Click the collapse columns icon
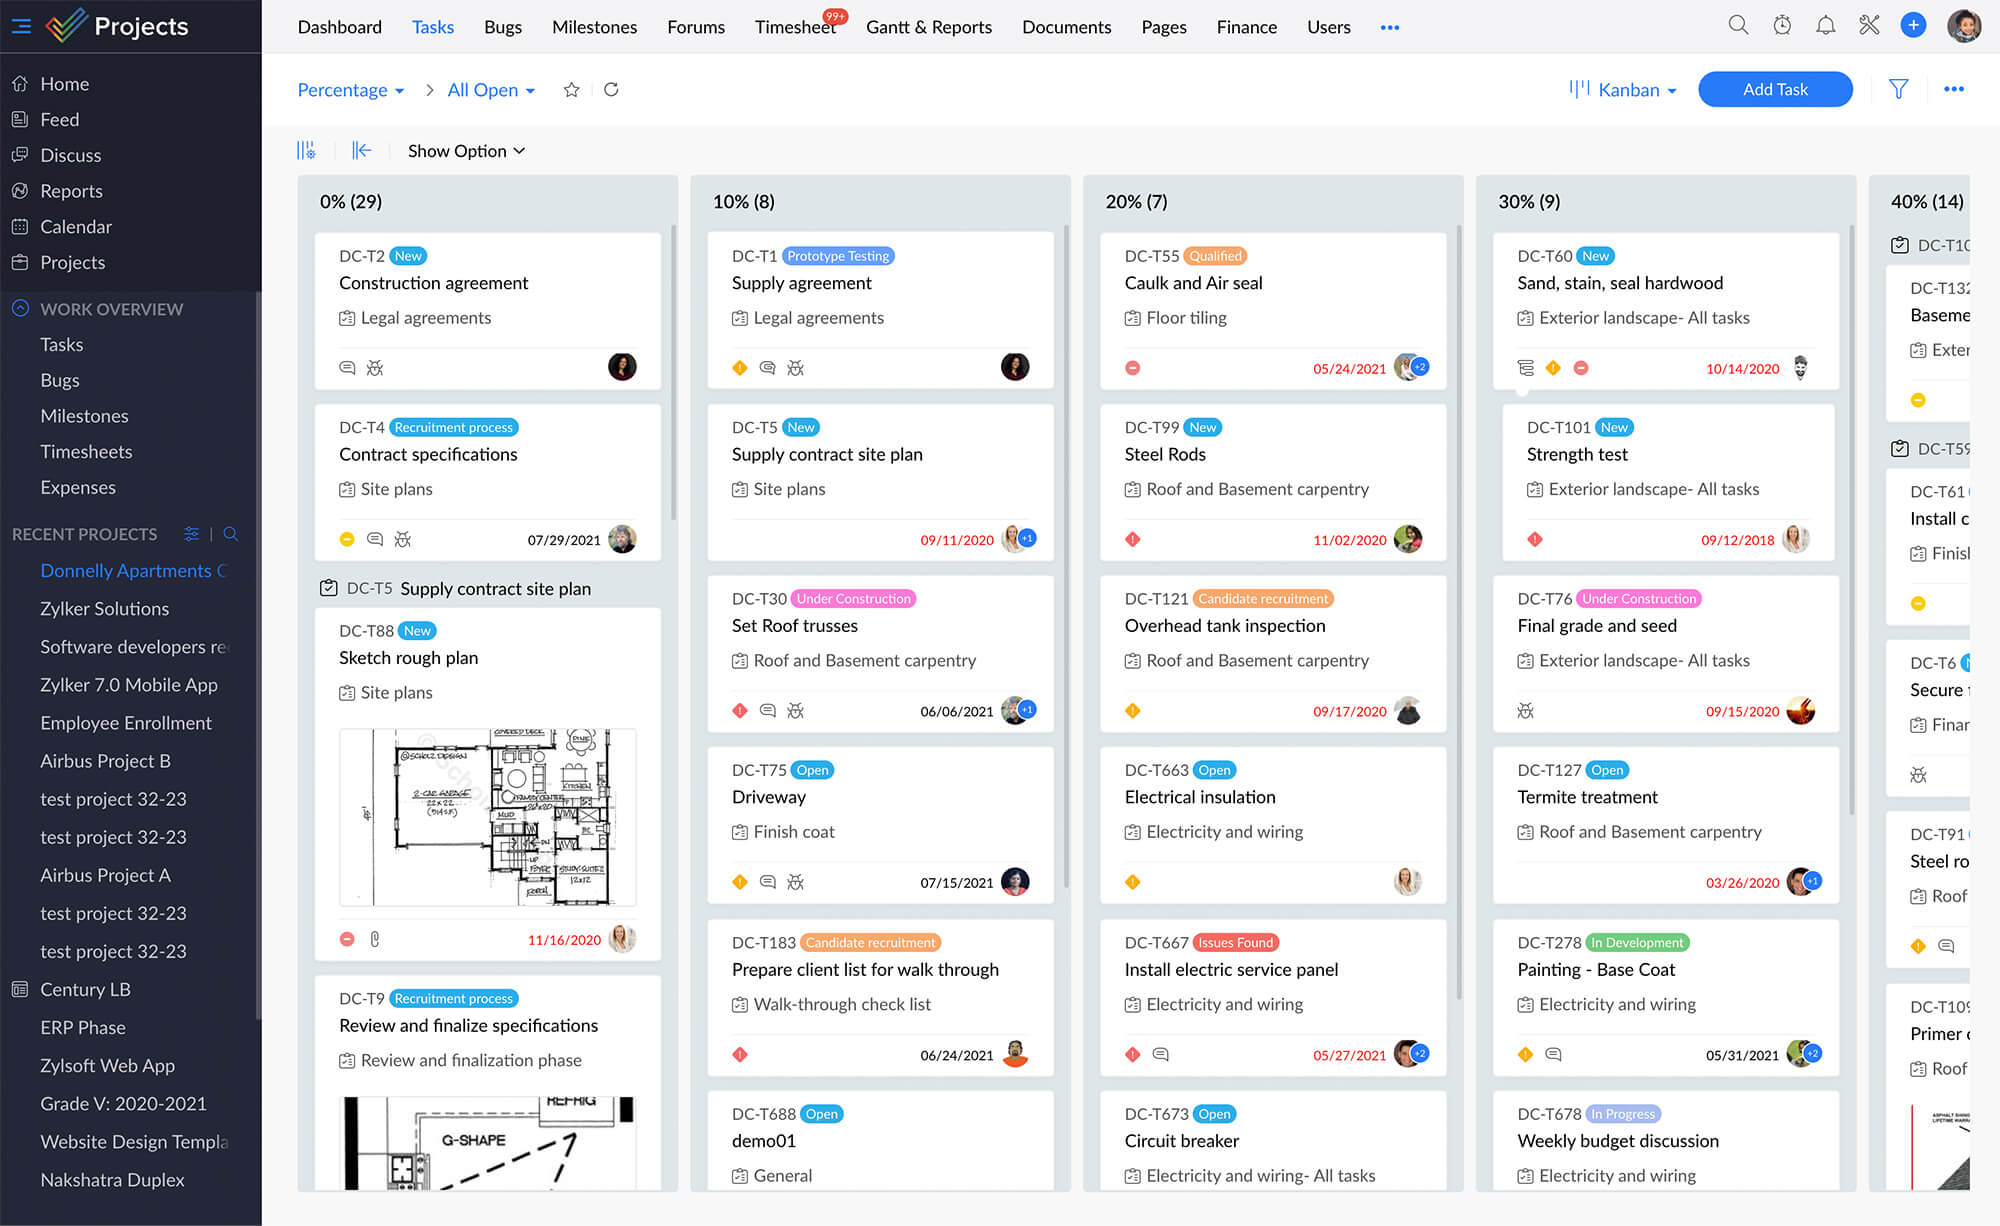This screenshot has width=2000, height=1226. click(x=361, y=150)
